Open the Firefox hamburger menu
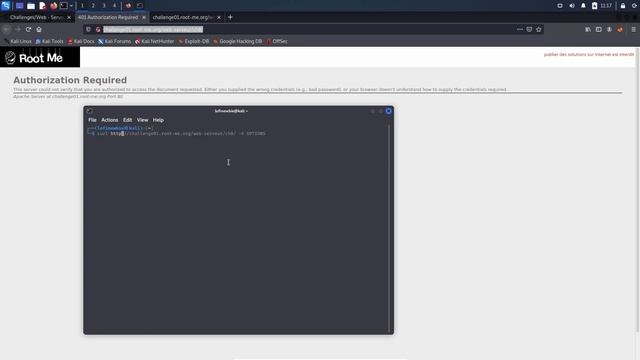 pyautogui.click(x=633, y=29)
